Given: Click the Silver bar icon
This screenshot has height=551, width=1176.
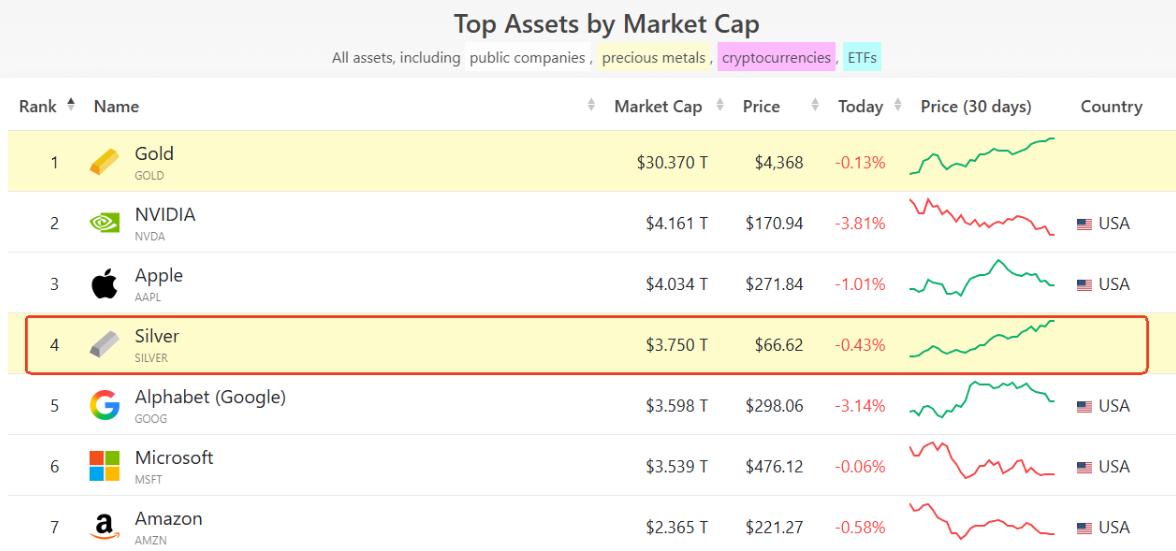Looking at the screenshot, I should (104, 345).
